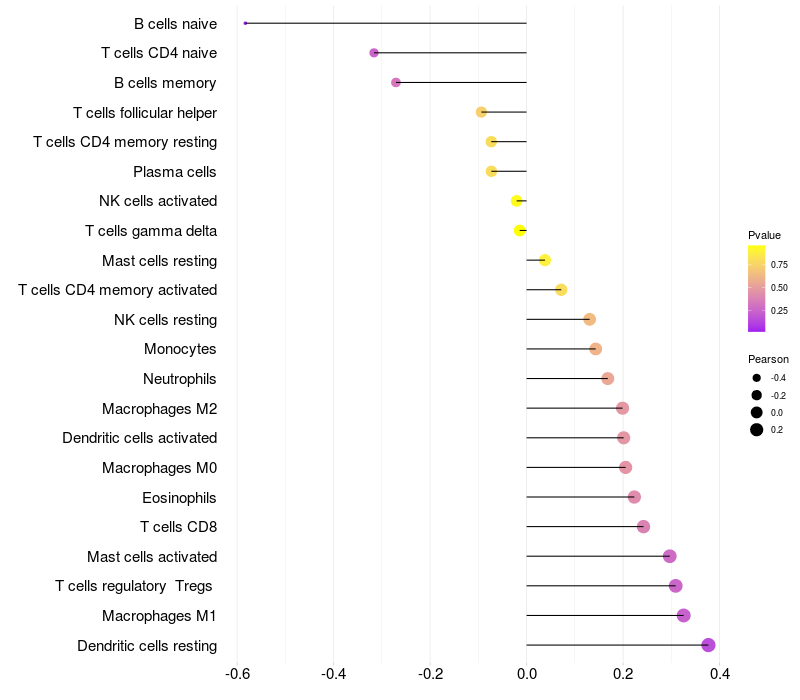Select the T cells CD8 data point

point(643,526)
